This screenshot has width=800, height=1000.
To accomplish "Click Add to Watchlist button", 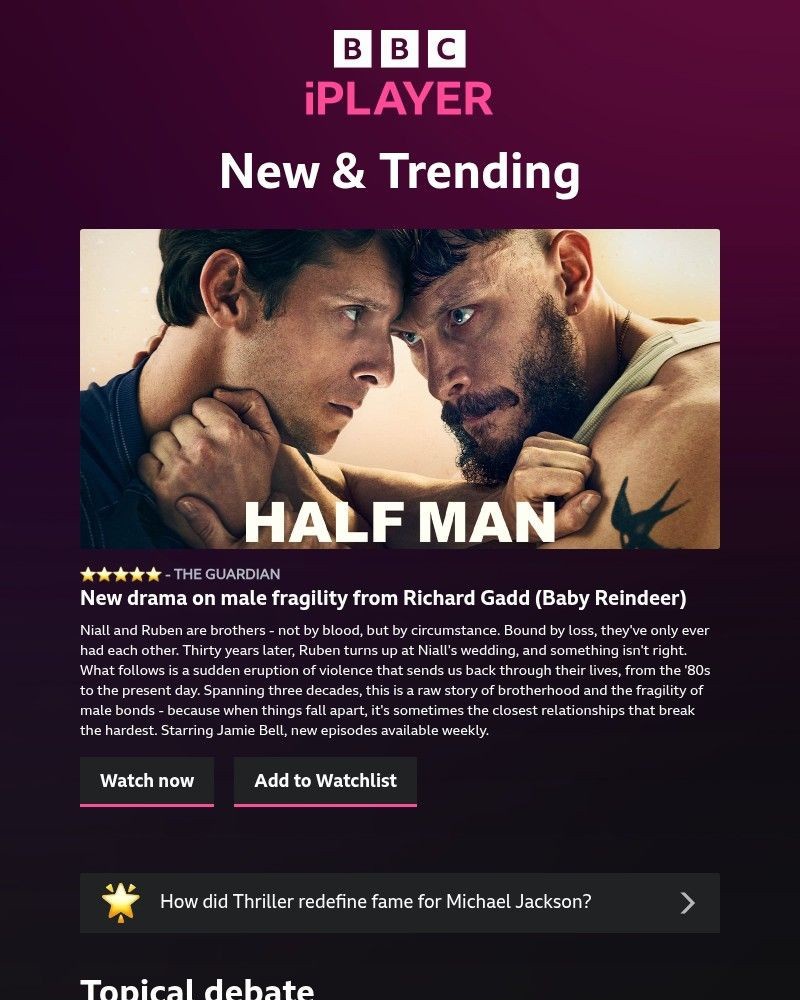I will [x=325, y=781].
